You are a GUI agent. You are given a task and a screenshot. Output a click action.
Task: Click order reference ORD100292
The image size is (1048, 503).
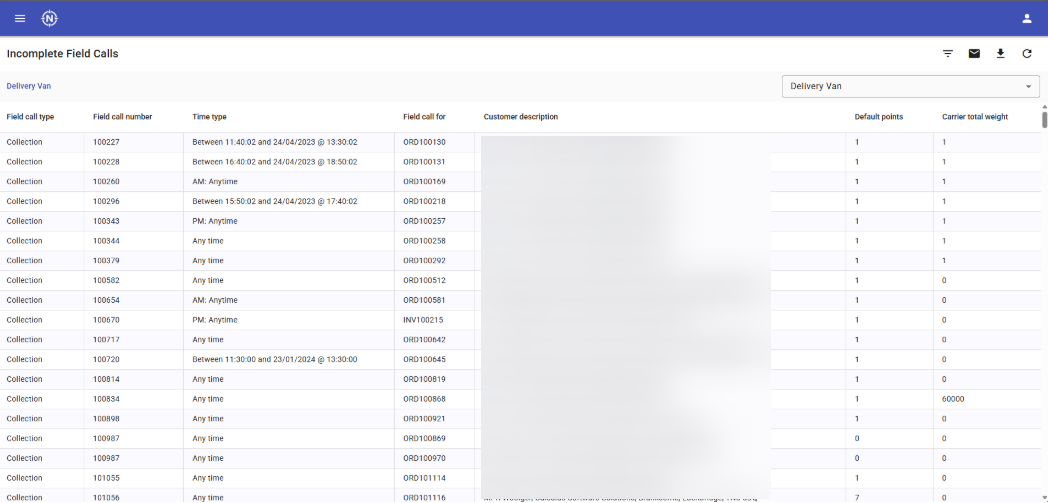coord(424,261)
